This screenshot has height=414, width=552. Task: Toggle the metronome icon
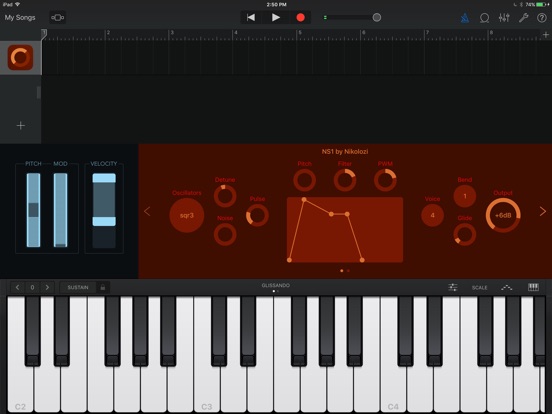(465, 18)
